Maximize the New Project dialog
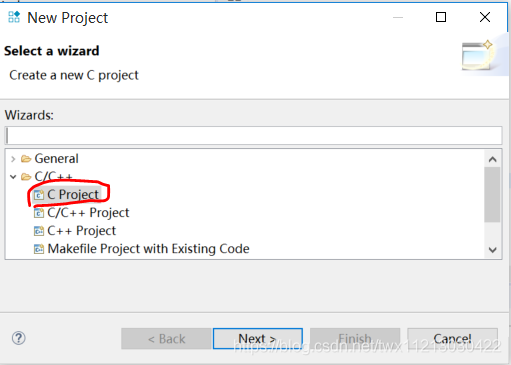This screenshot has width=511, height=365. pos(441,17)
